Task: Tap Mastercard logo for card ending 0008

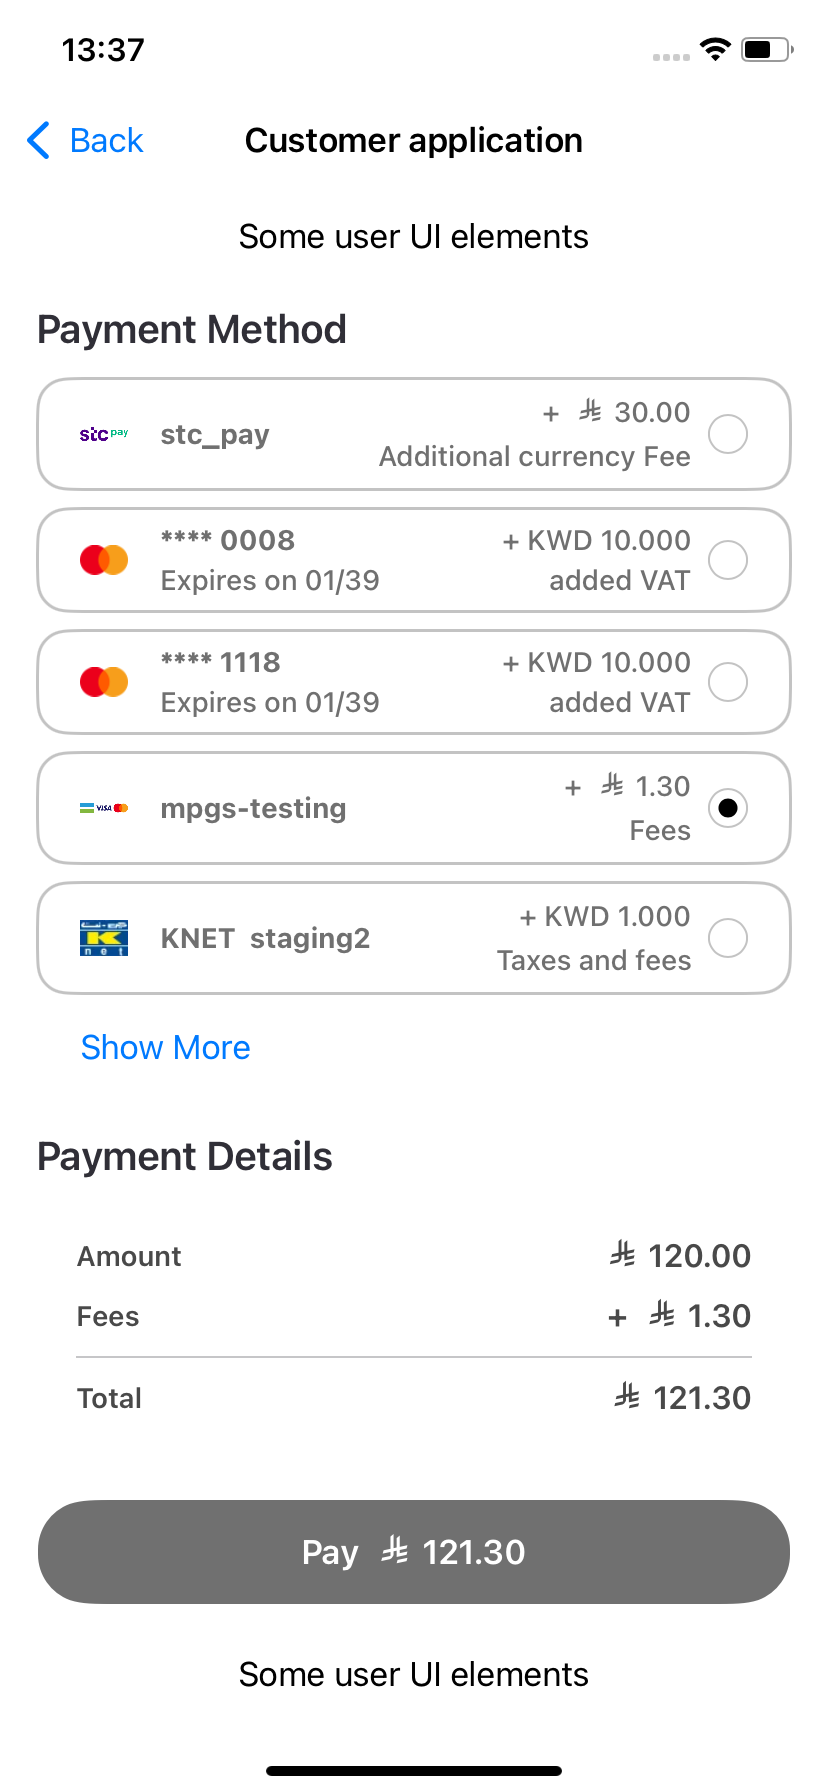Action: tap(104, 560)
